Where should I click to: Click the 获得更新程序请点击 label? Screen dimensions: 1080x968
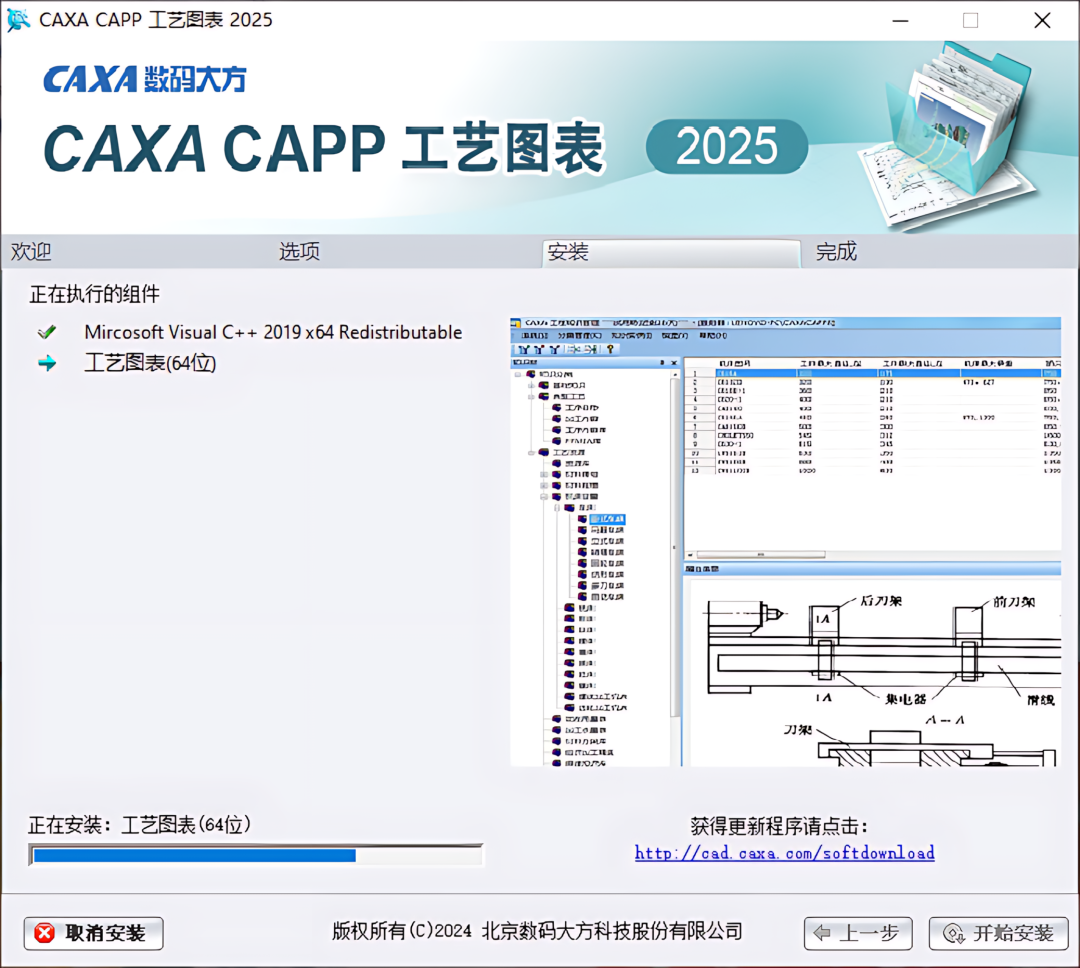[779, 826]
